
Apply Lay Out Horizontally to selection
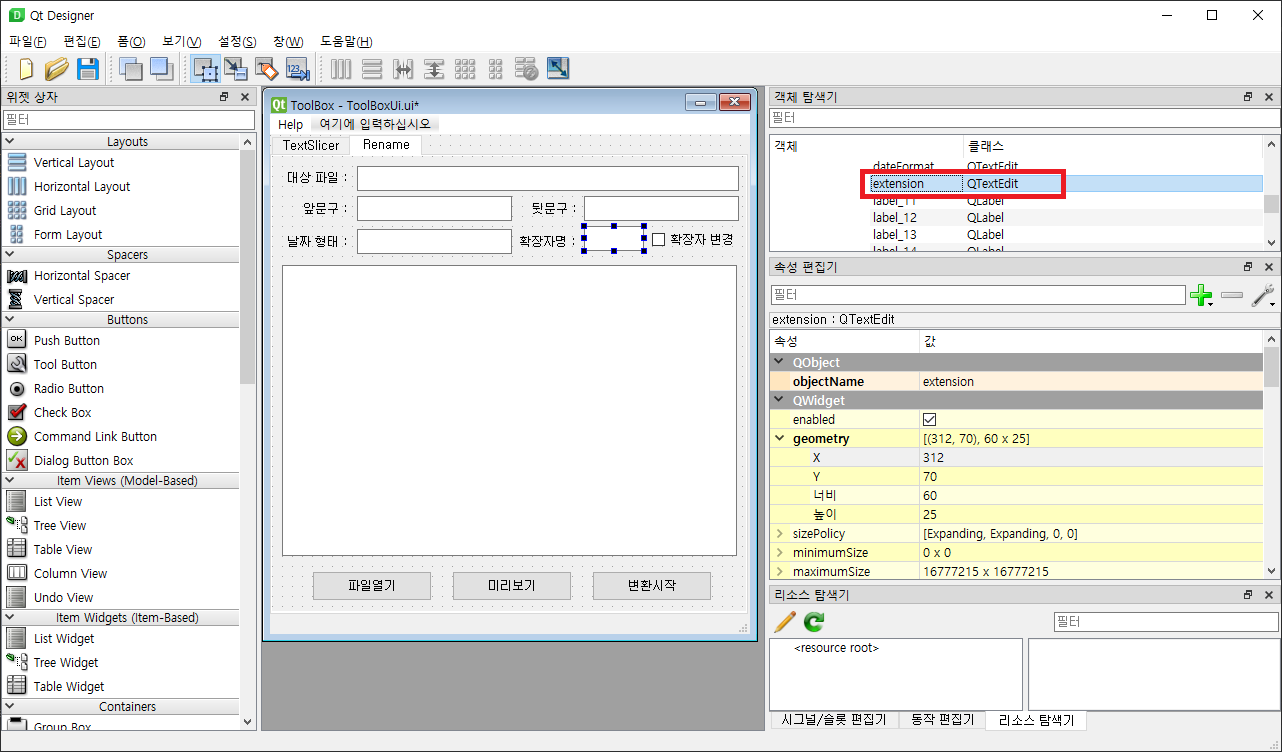point(340,68)
